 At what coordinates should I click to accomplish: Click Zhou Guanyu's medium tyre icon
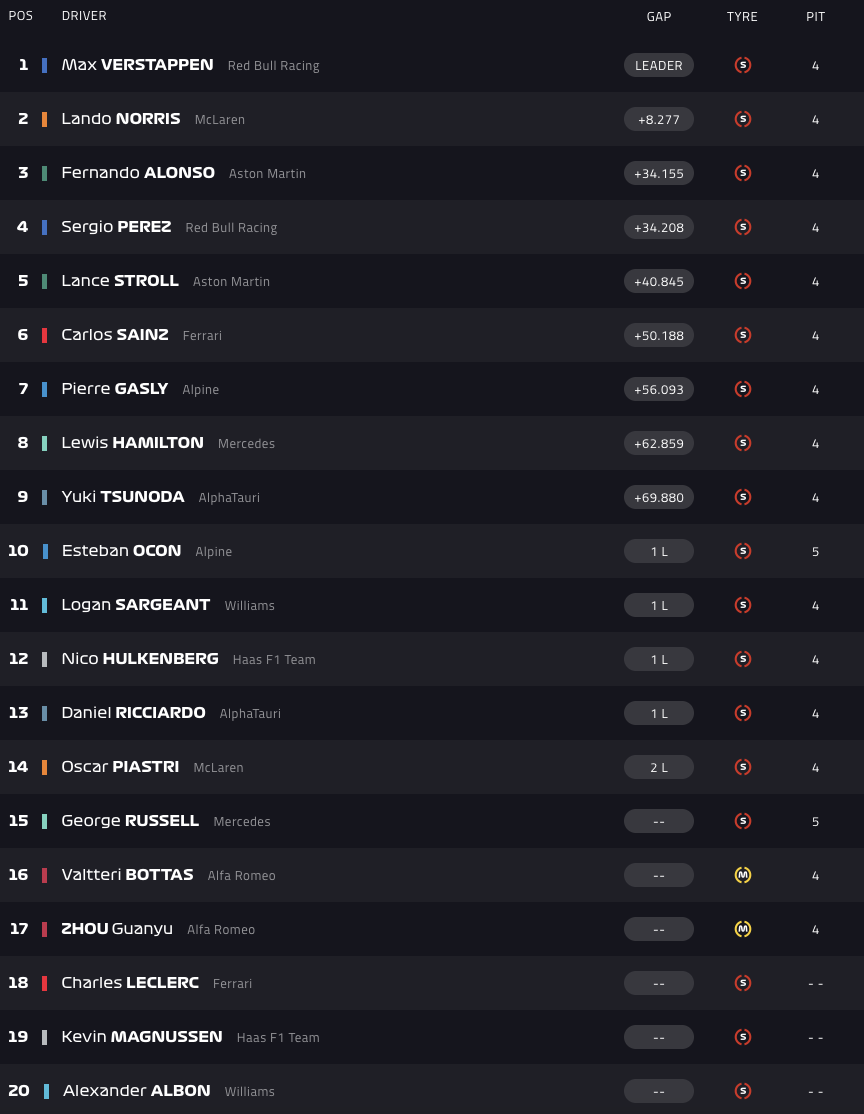[x=742, y=929]
